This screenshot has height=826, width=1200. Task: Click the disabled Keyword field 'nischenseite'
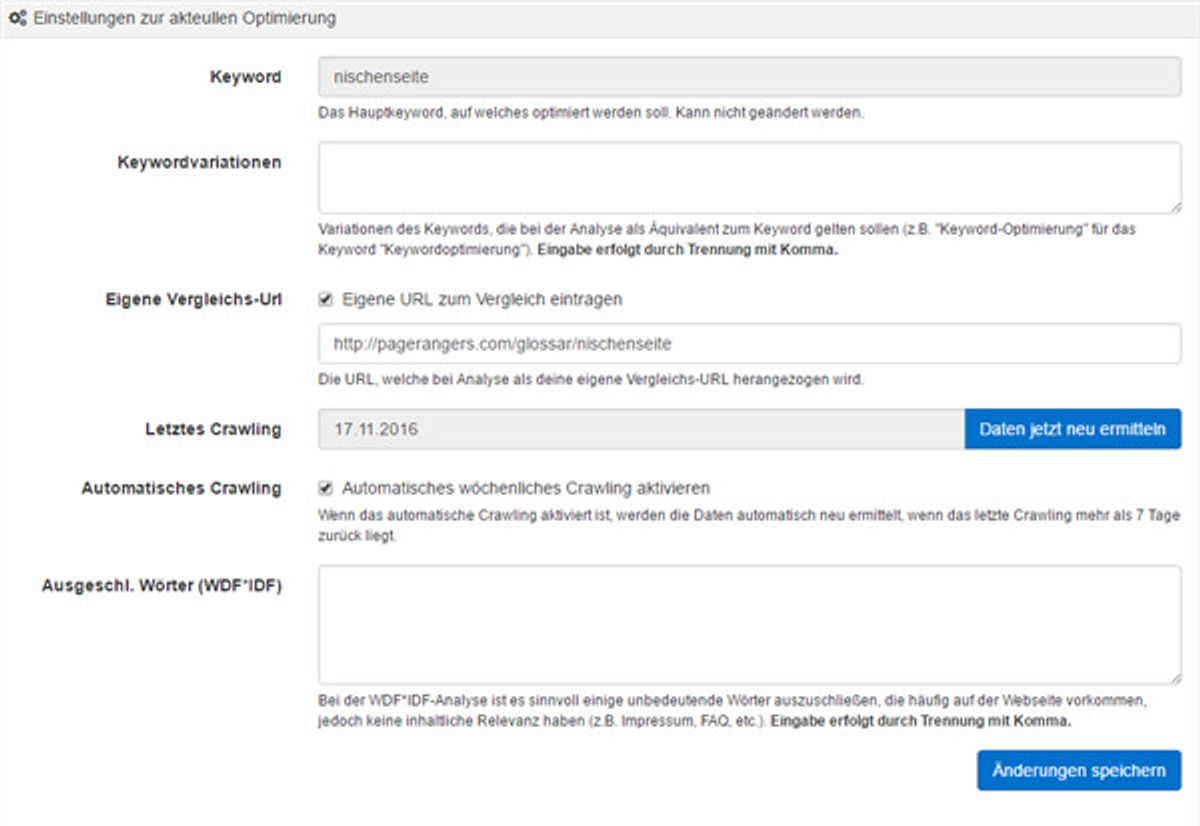point(750,77)
